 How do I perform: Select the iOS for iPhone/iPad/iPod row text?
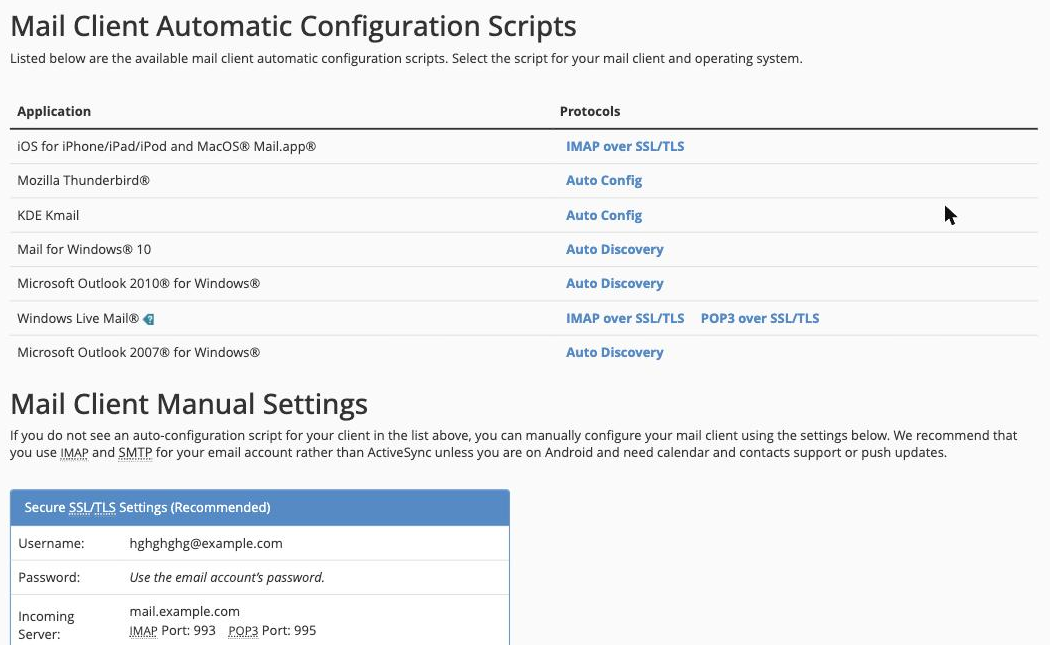click(x=167, y=146)
